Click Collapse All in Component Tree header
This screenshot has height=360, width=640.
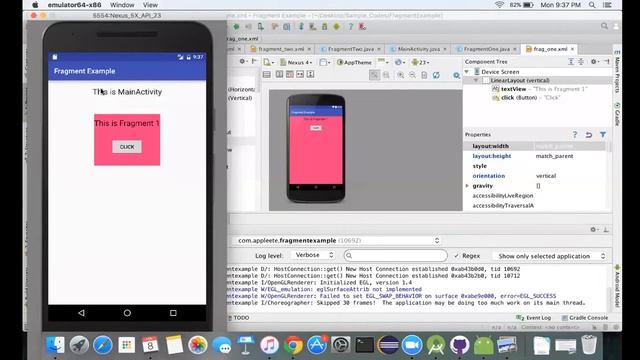pyautogui.click(x=580, y=62)
